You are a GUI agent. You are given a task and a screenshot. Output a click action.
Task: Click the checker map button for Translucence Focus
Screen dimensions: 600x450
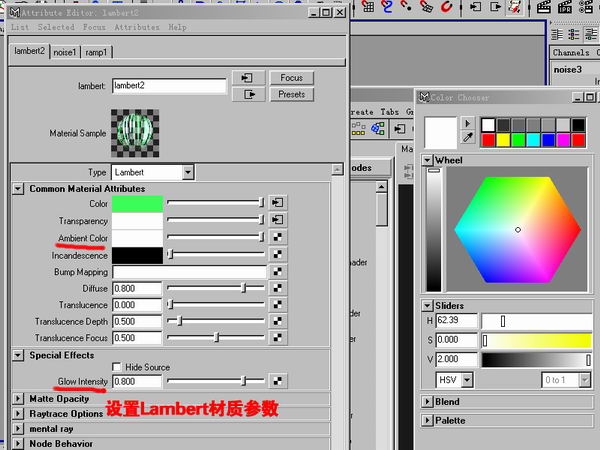pos(278,338)
